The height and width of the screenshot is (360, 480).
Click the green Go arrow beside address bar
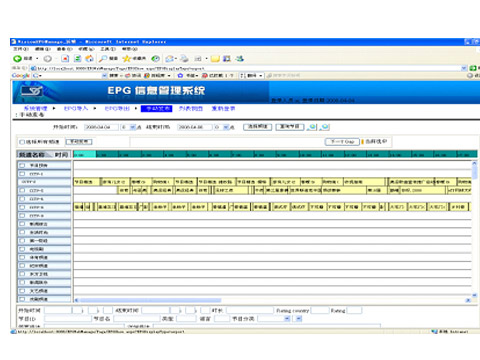pos(473,68)
